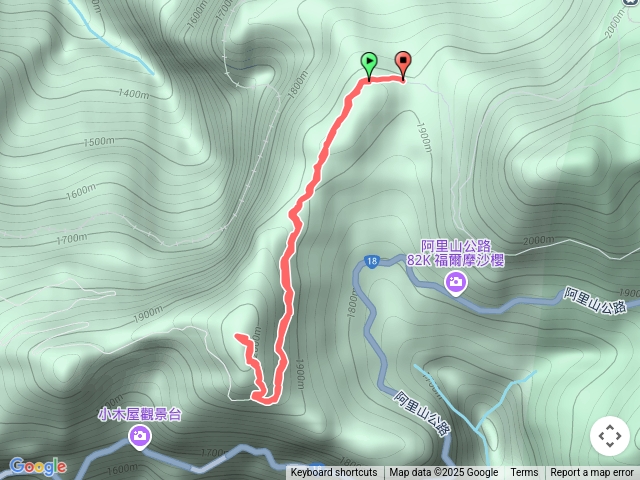Open the 小木屋觀景台 camera marker
The width and height of the screenshot is (640, 480).
click(x=140, y=438)
